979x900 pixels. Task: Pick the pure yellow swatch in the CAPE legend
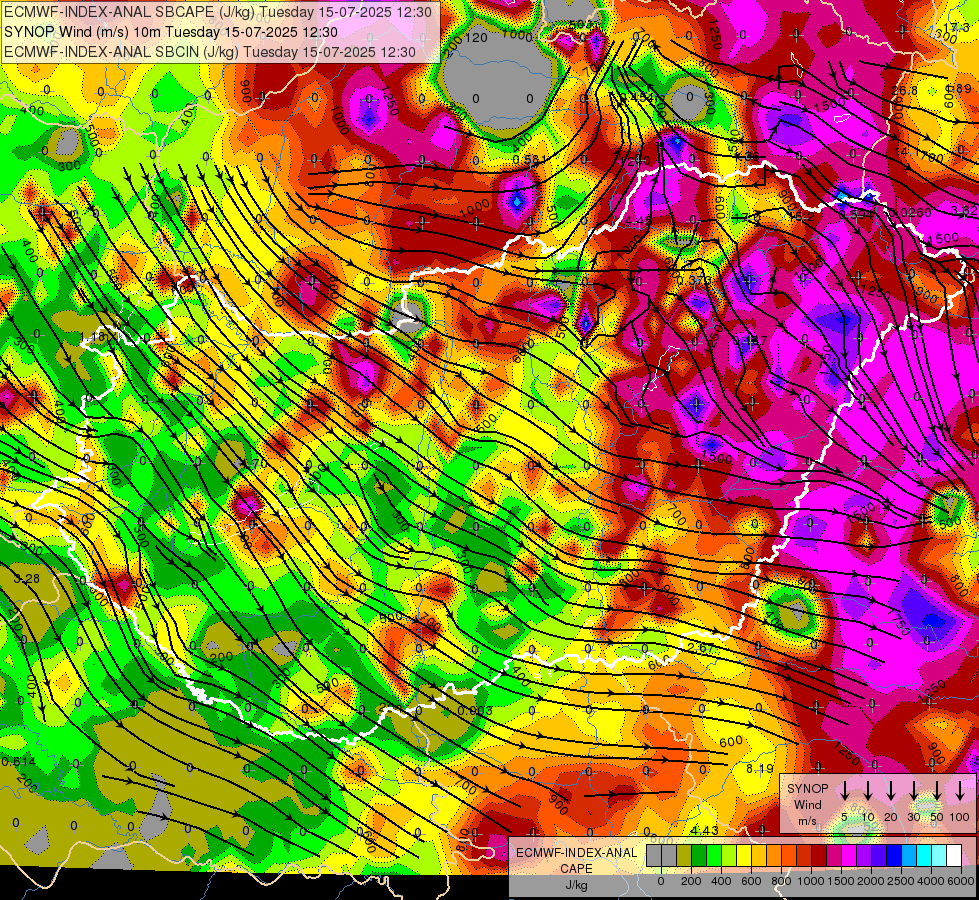pyautogui.click(x=744, y=856)
